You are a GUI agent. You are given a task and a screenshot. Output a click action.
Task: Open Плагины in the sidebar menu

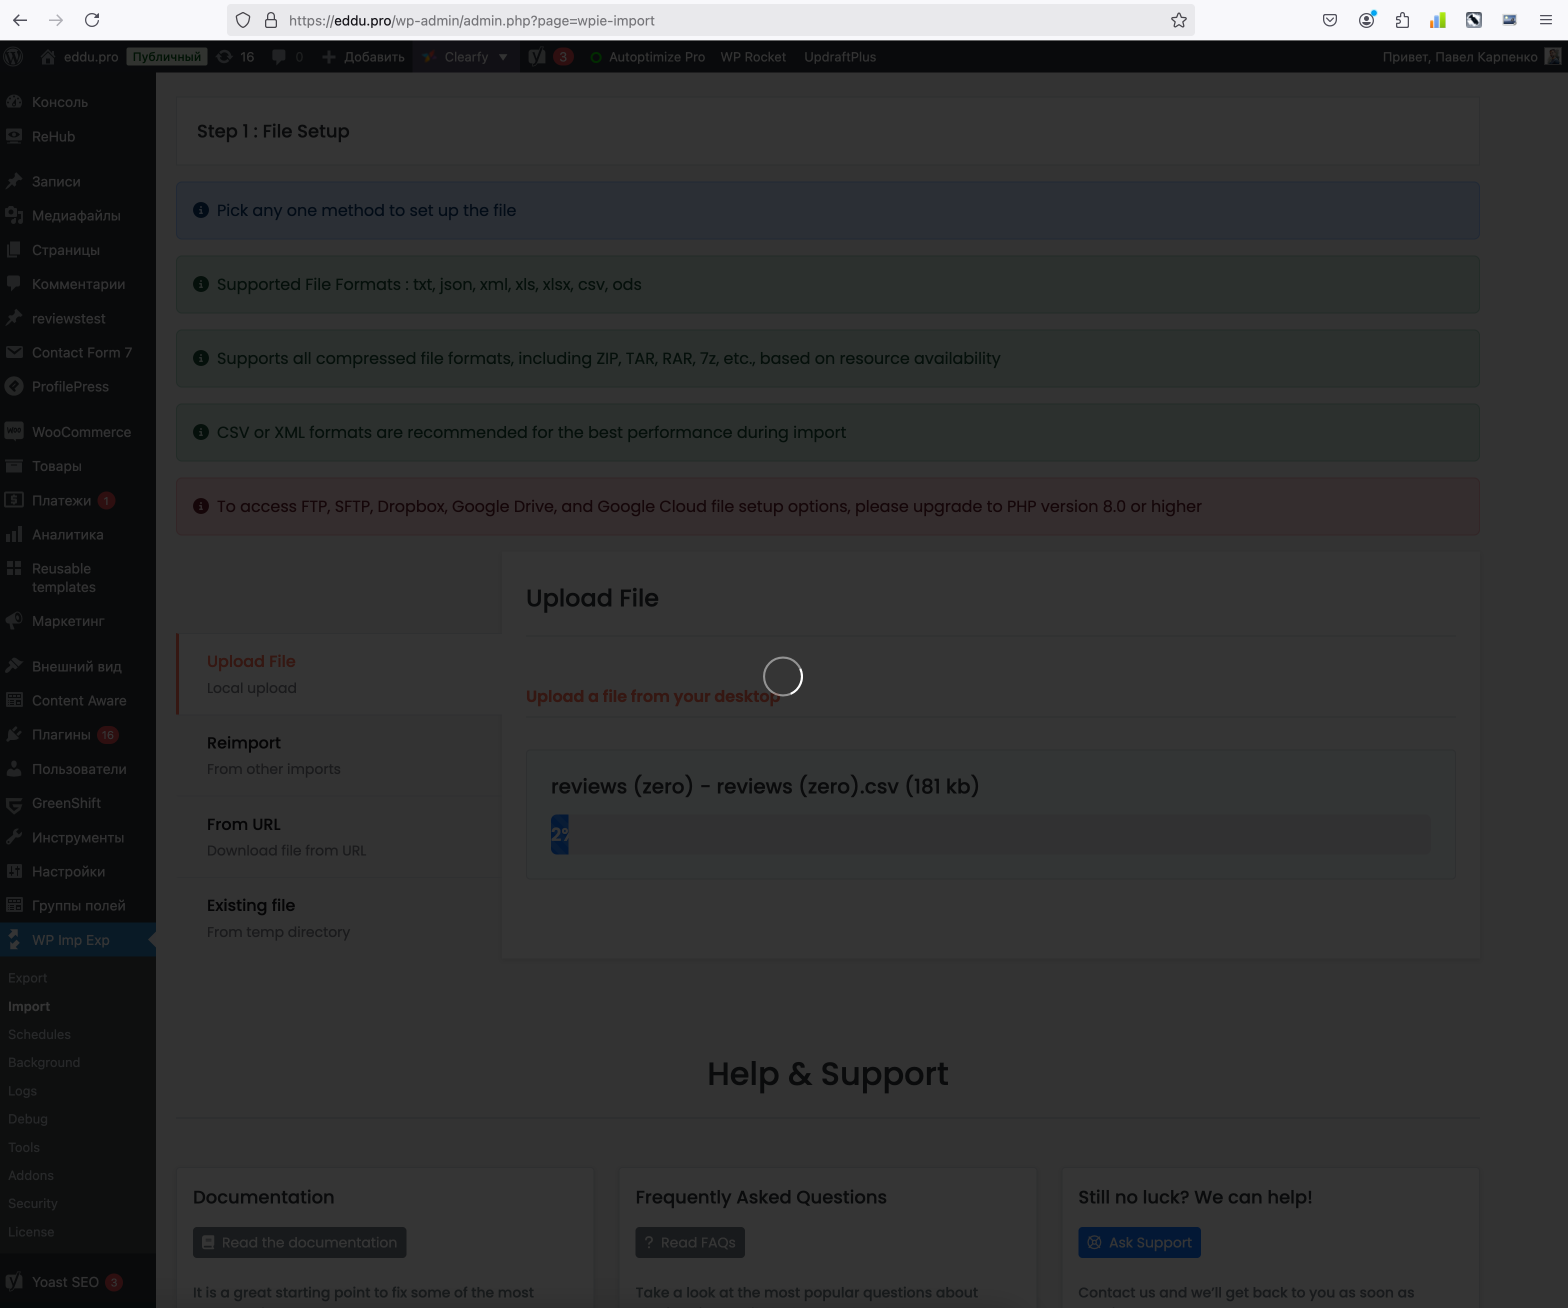tap(61, 735)
